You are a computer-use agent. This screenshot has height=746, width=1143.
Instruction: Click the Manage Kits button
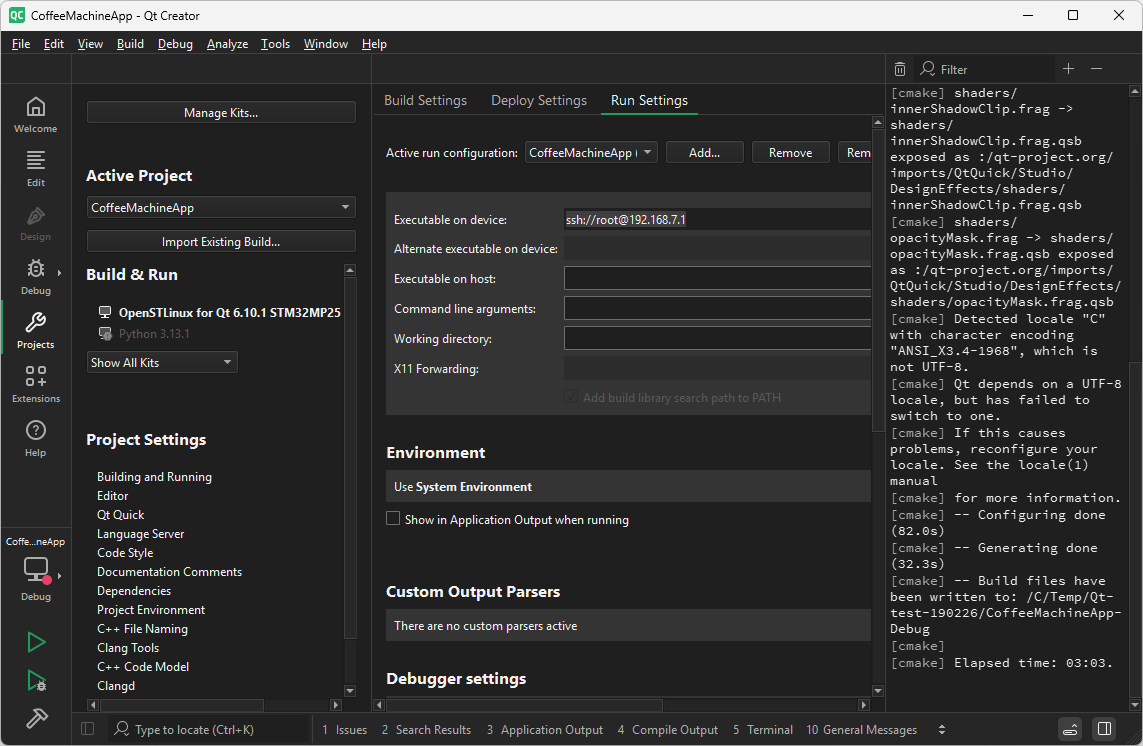coord(220,111)
